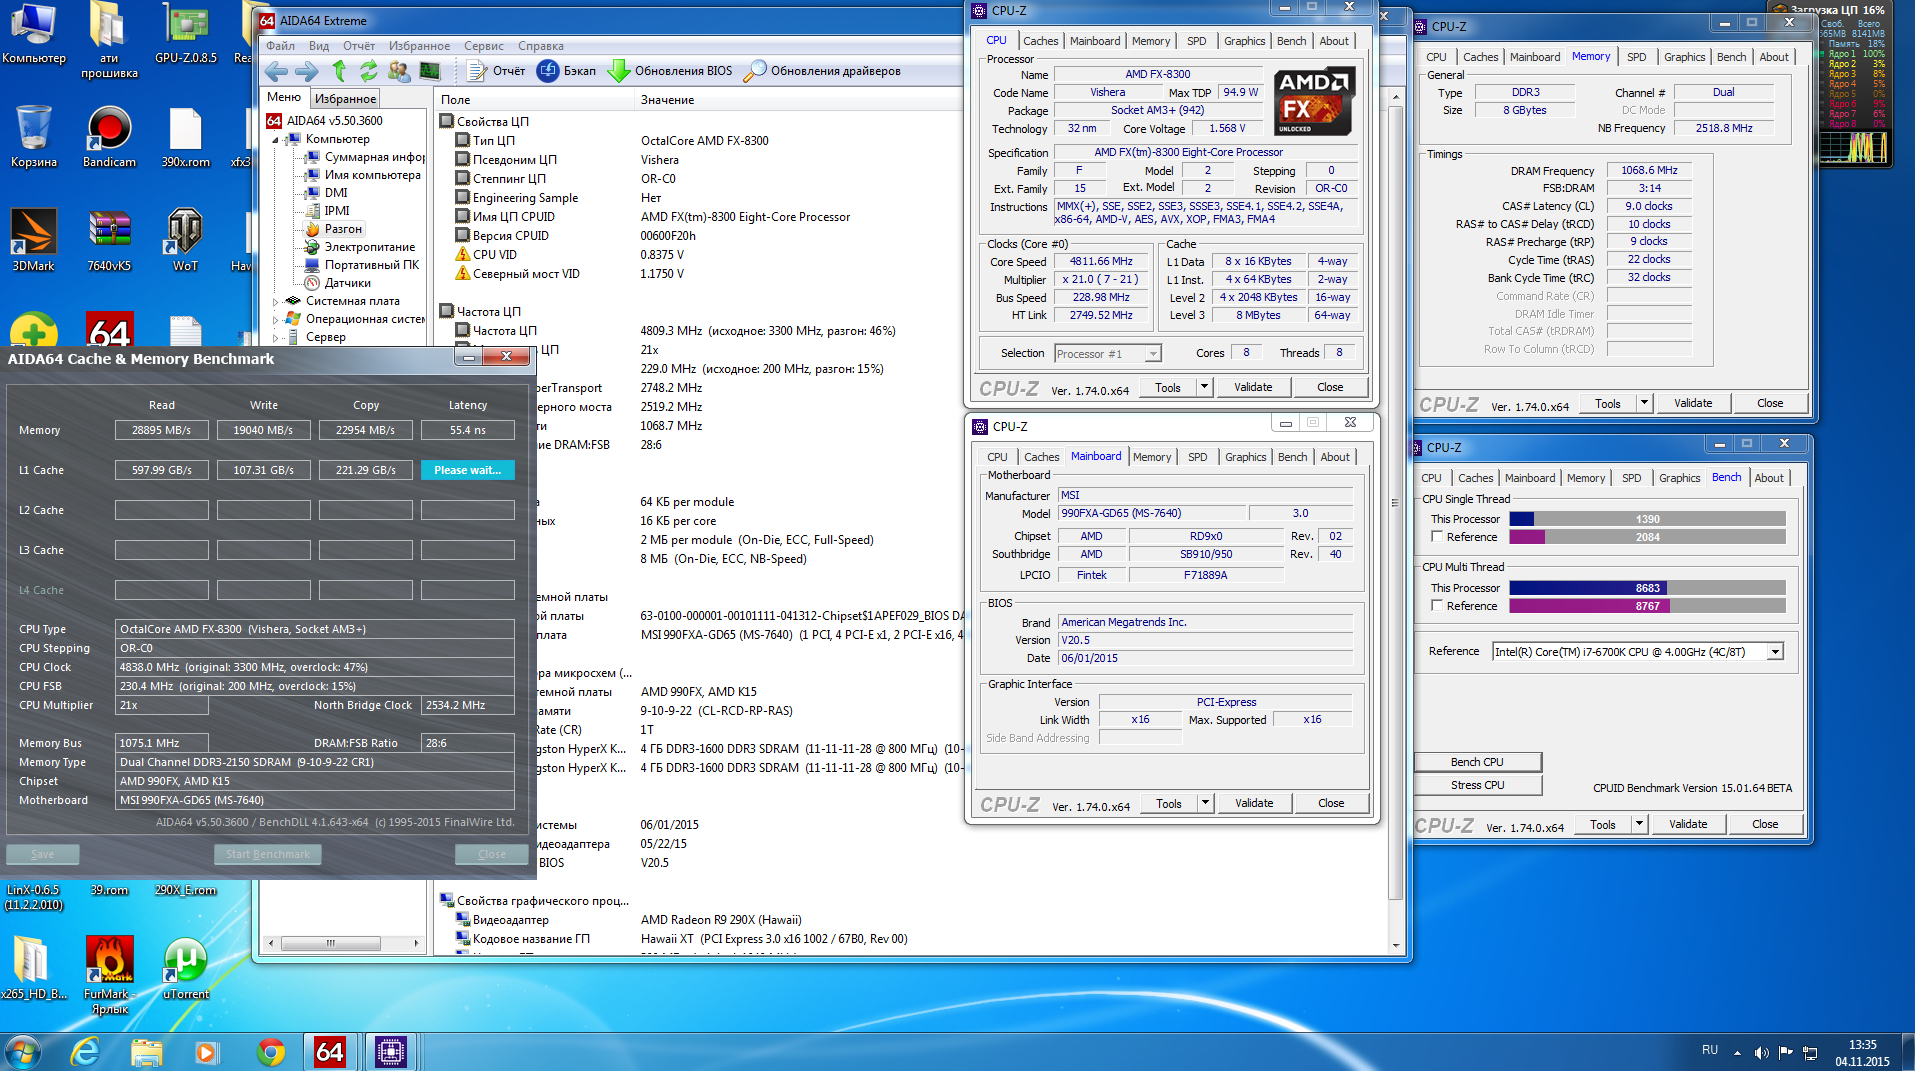
Task: Click the Back arrow in AIDA64 toolbar
Action: pyautogui.click(x=277, y=71)
